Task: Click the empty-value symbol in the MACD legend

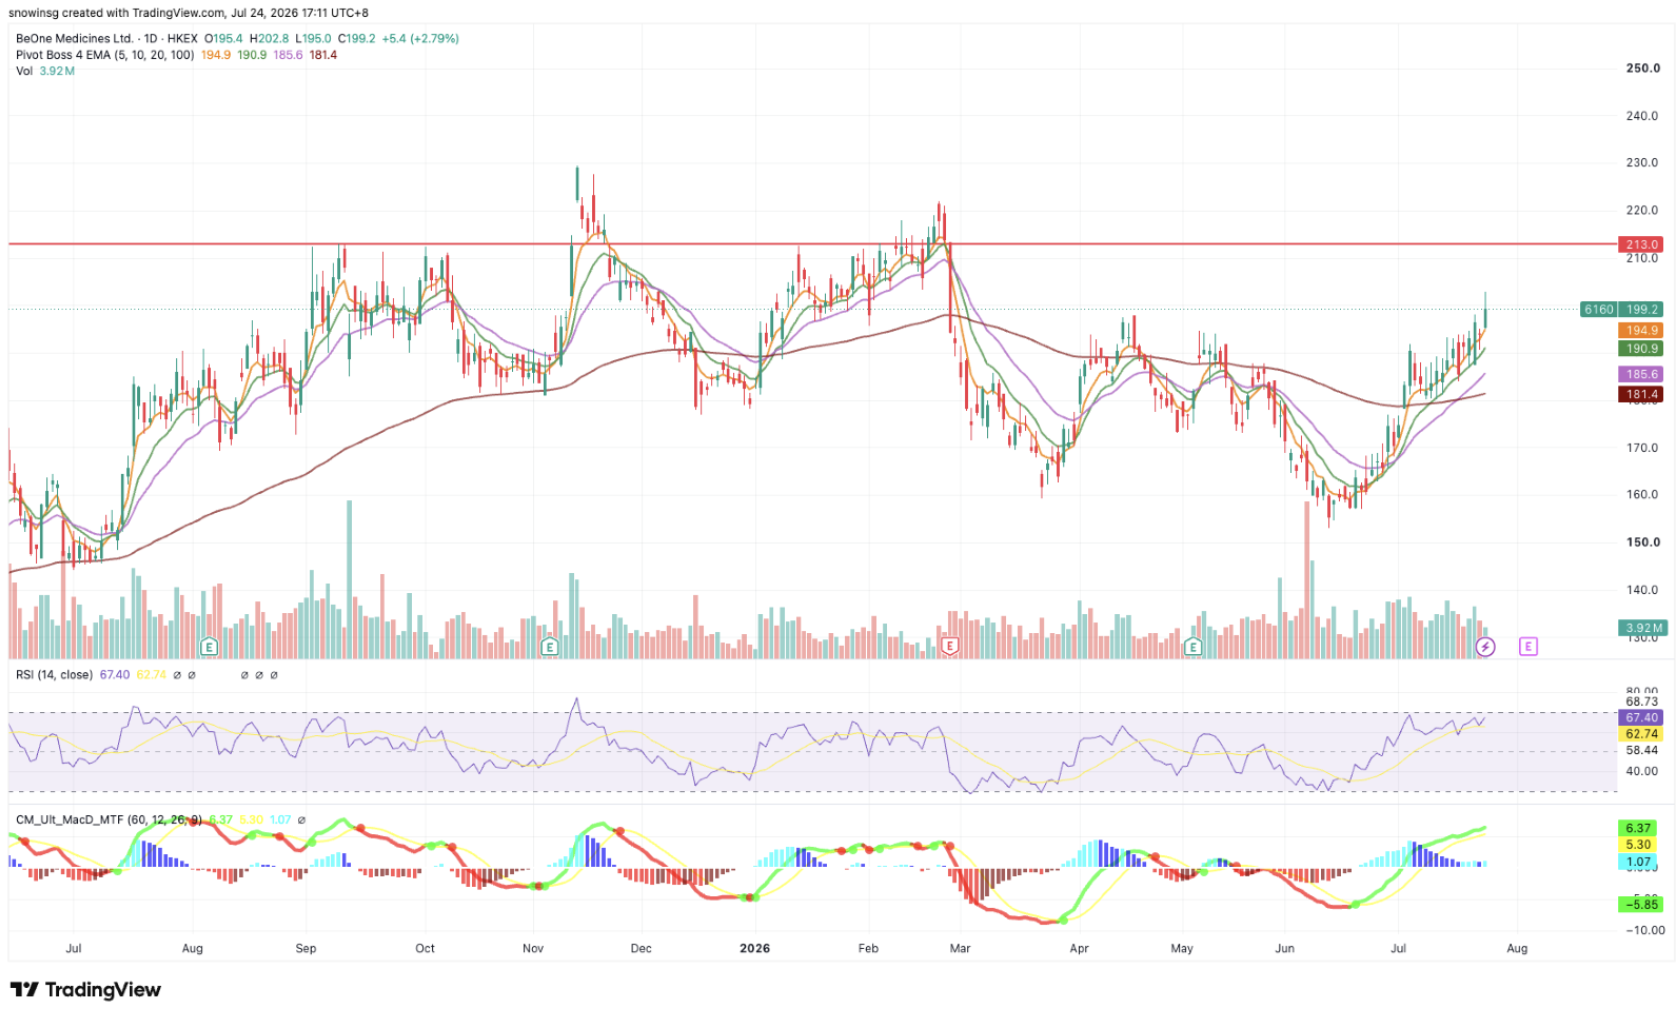Action: point(302,820)
